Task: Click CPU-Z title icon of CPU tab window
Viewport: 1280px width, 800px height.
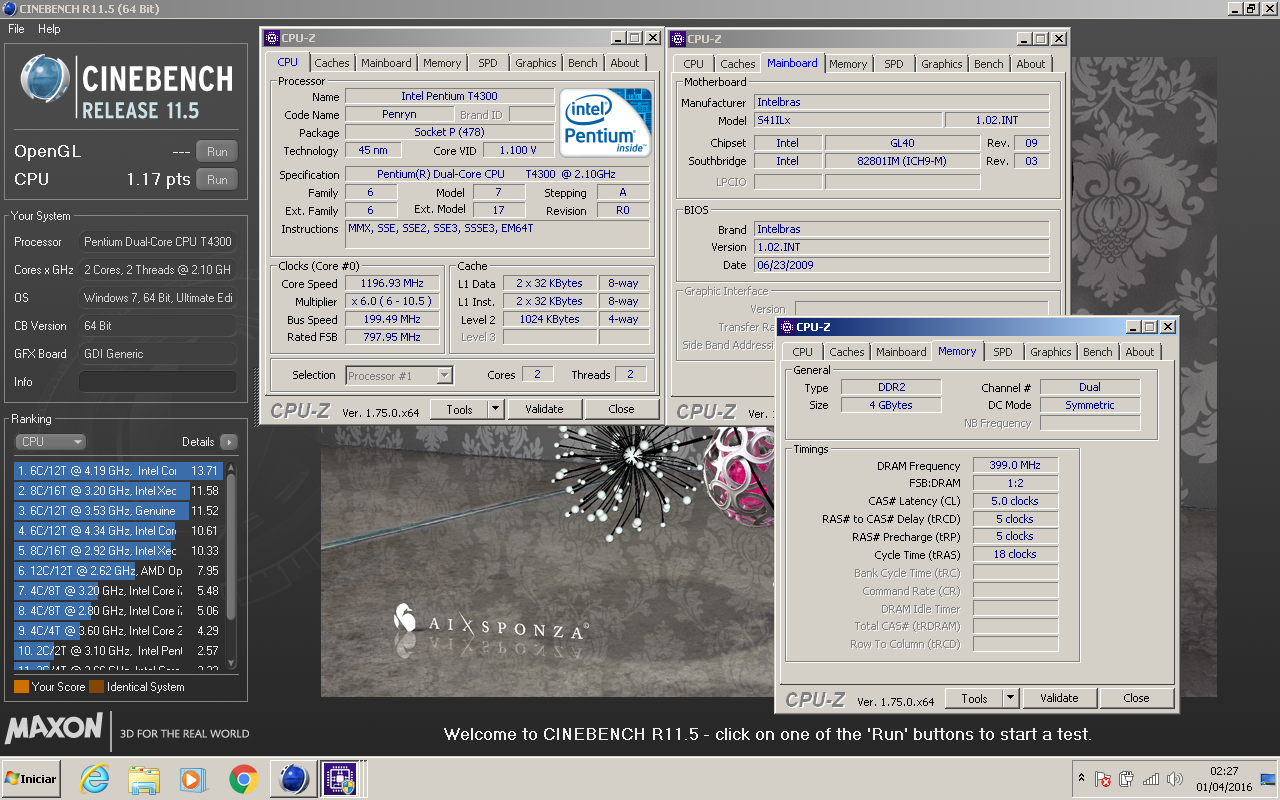Action: point(271,38)
